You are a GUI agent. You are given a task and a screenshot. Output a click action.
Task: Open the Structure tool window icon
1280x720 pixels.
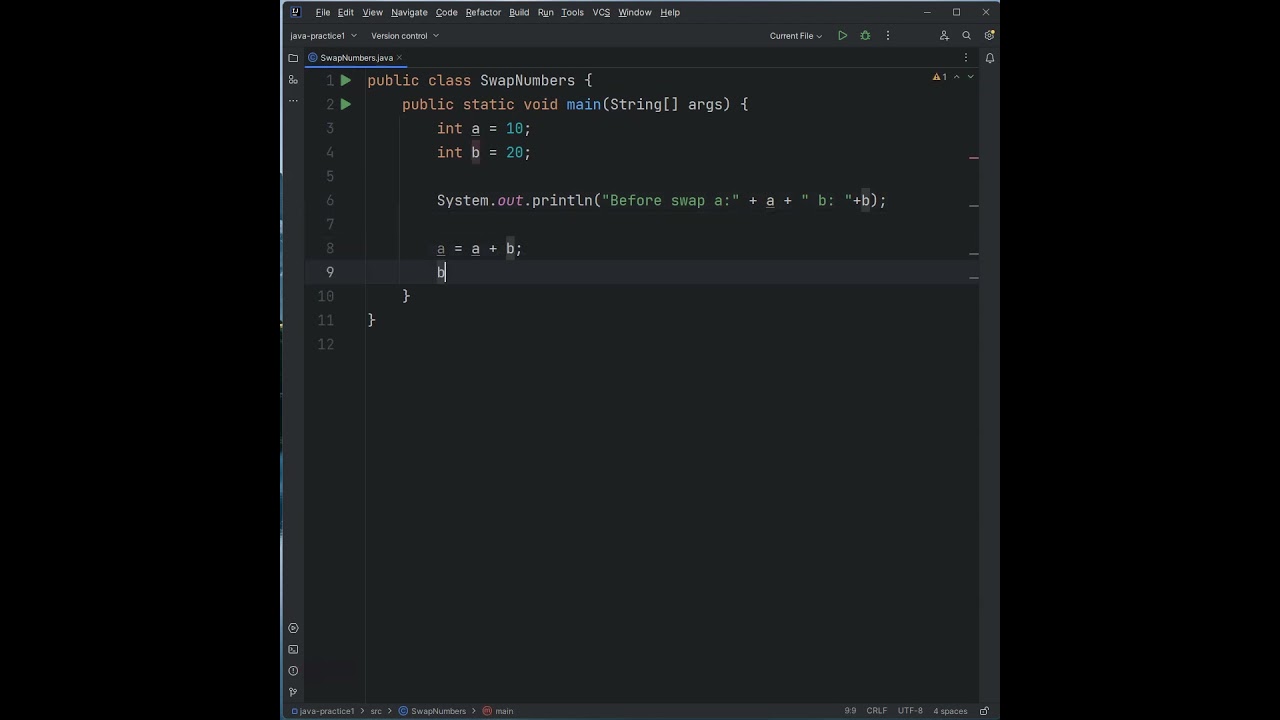pyautogui.click(x=293, y=79)
